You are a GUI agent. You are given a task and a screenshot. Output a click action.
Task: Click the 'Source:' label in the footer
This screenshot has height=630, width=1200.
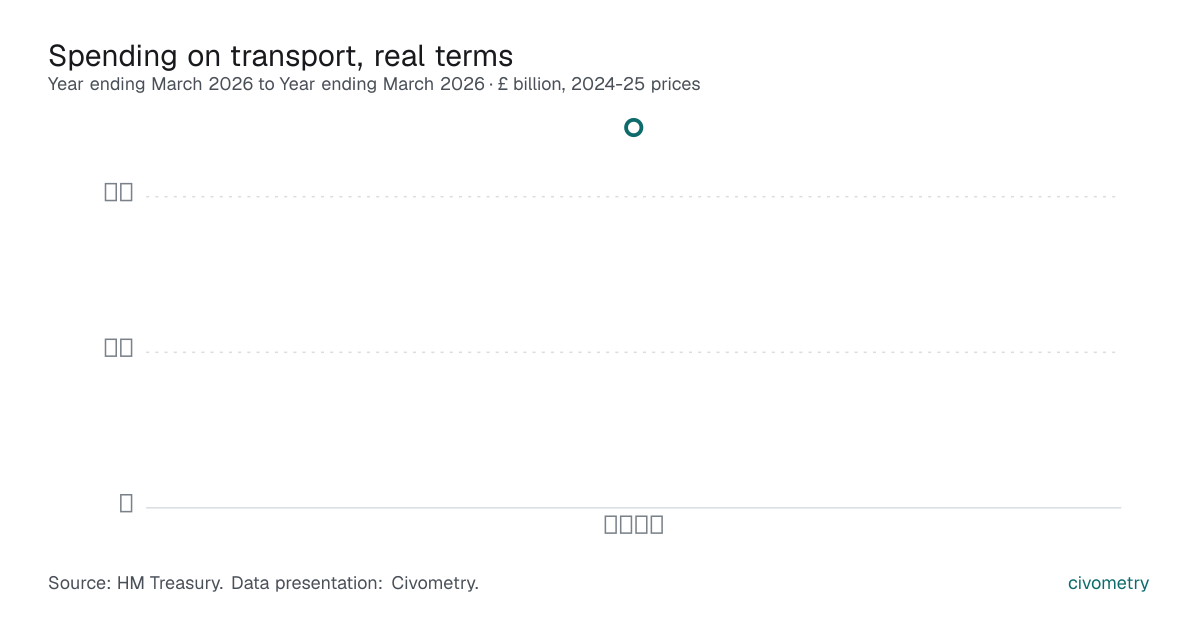pos(80,583)
